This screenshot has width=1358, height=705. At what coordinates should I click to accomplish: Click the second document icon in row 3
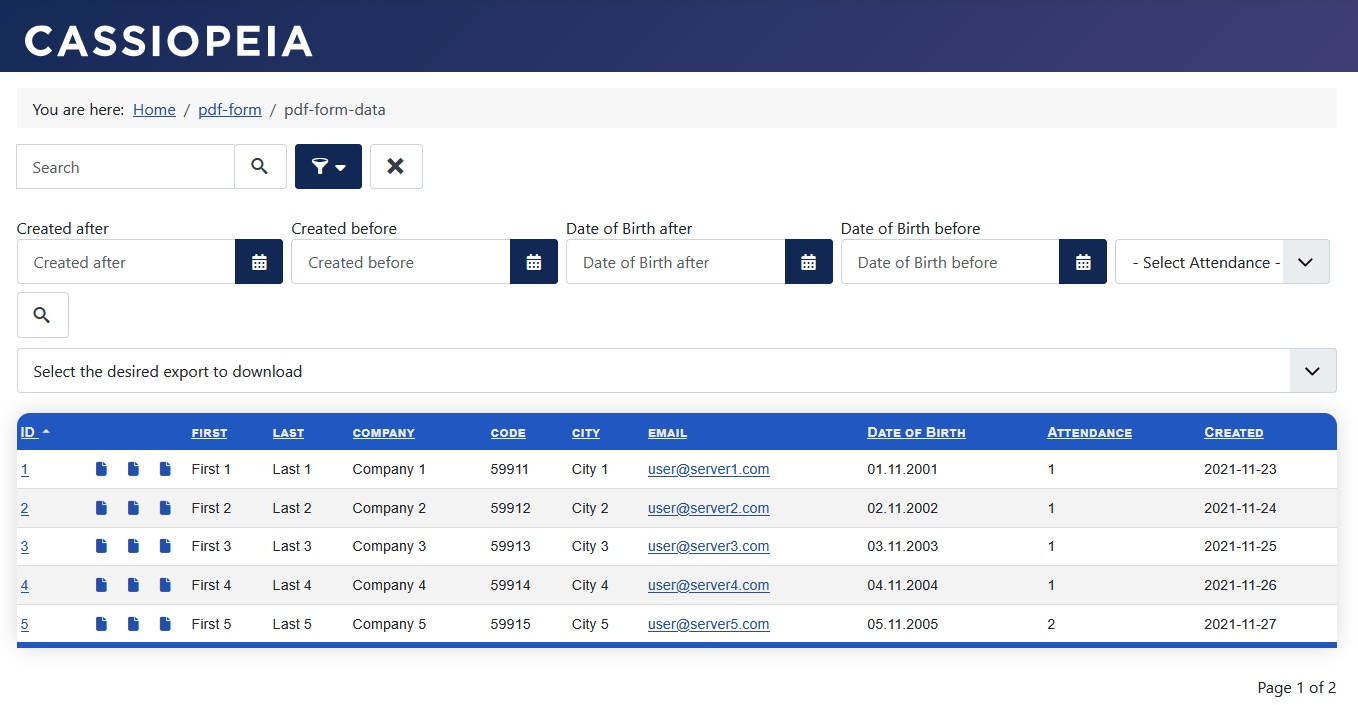[133, 546]
